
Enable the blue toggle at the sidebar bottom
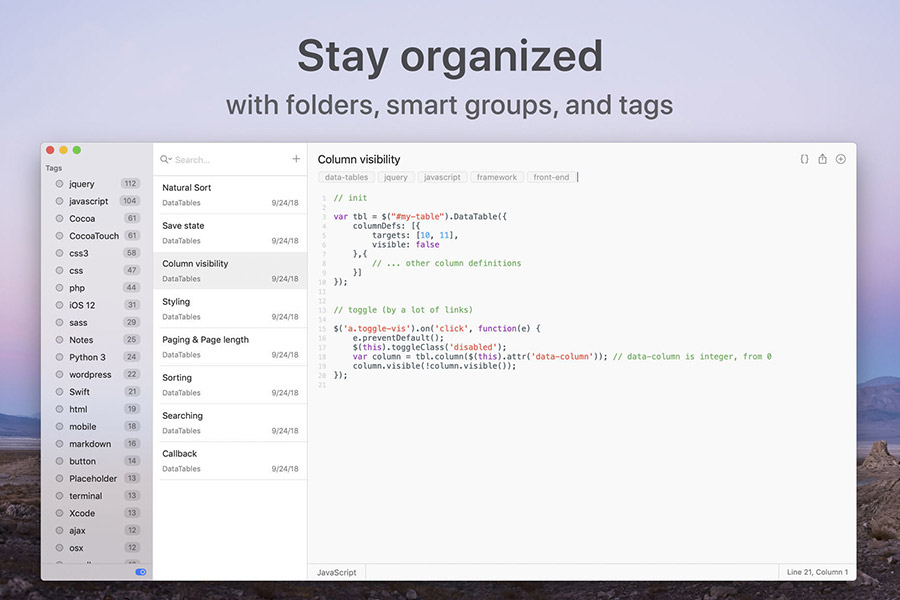(x=140, y=572)
